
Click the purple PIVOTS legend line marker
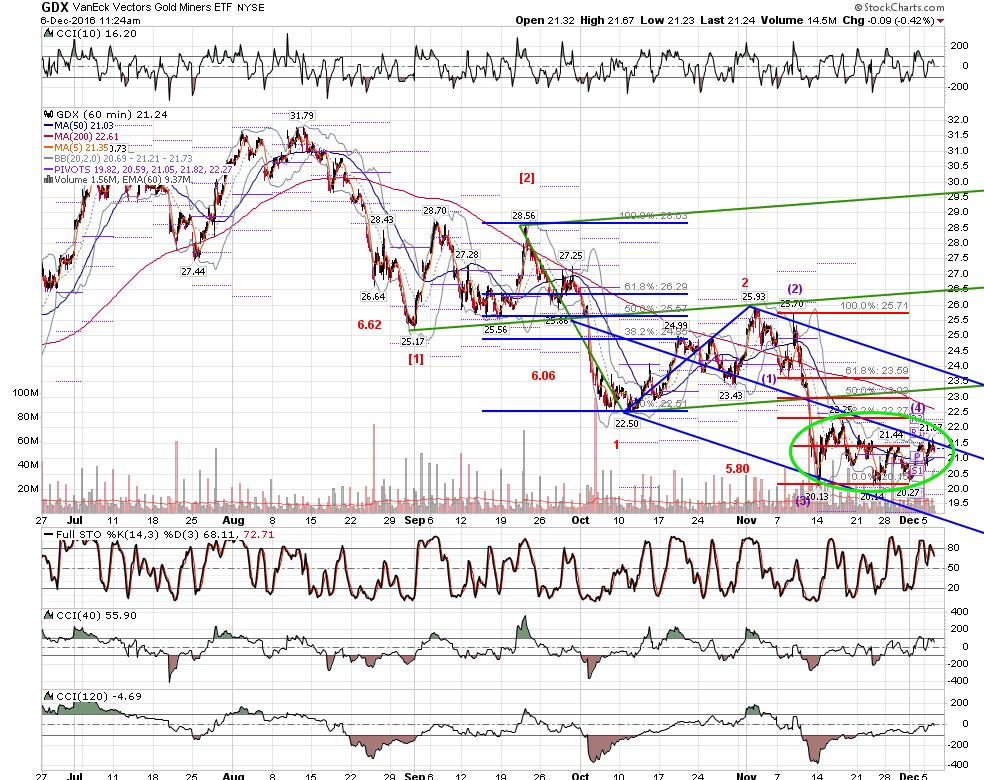coord(48,169)
